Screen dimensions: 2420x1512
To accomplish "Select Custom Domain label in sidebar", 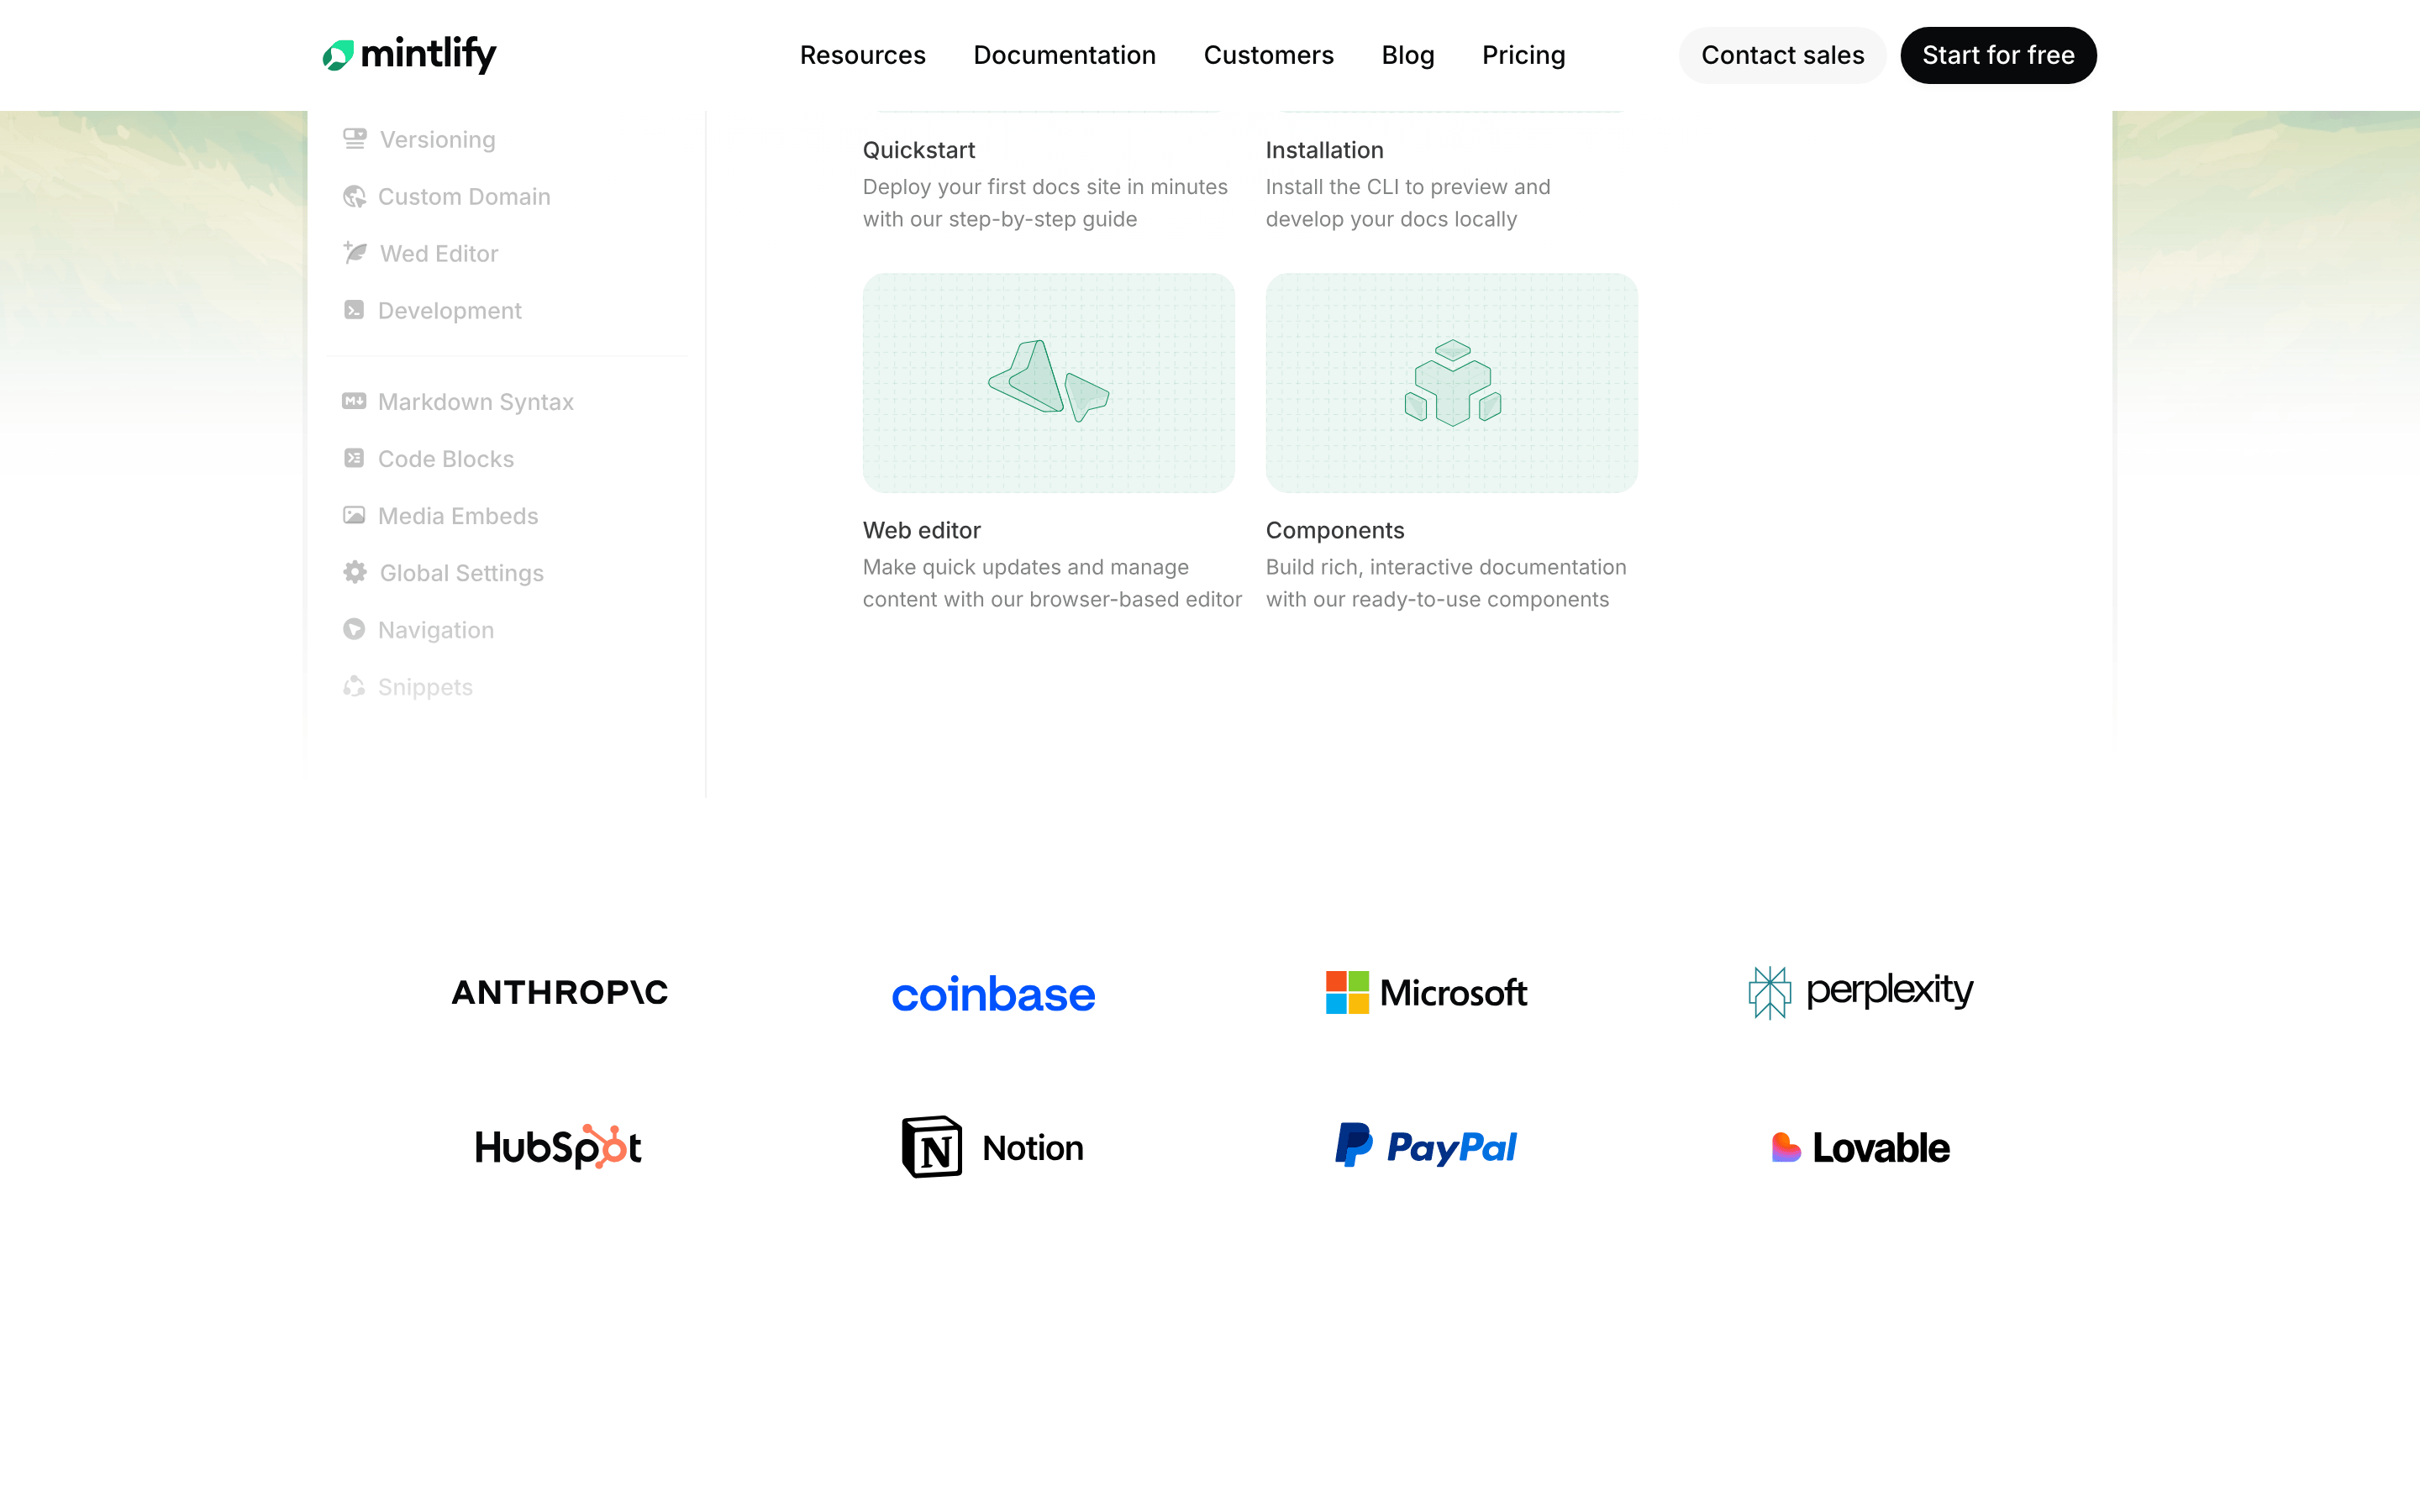I will [x=464, y=196].
